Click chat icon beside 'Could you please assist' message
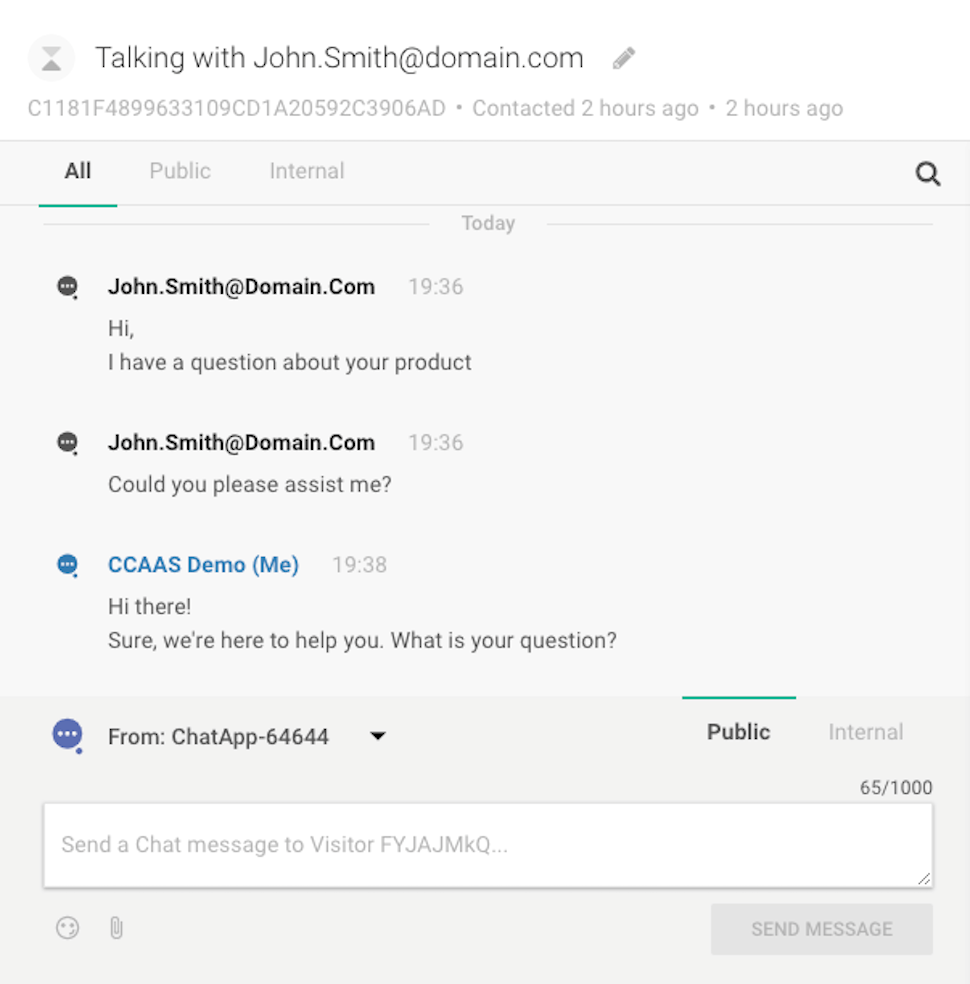The width and height of the screenshot is (970, 984). 67,443
